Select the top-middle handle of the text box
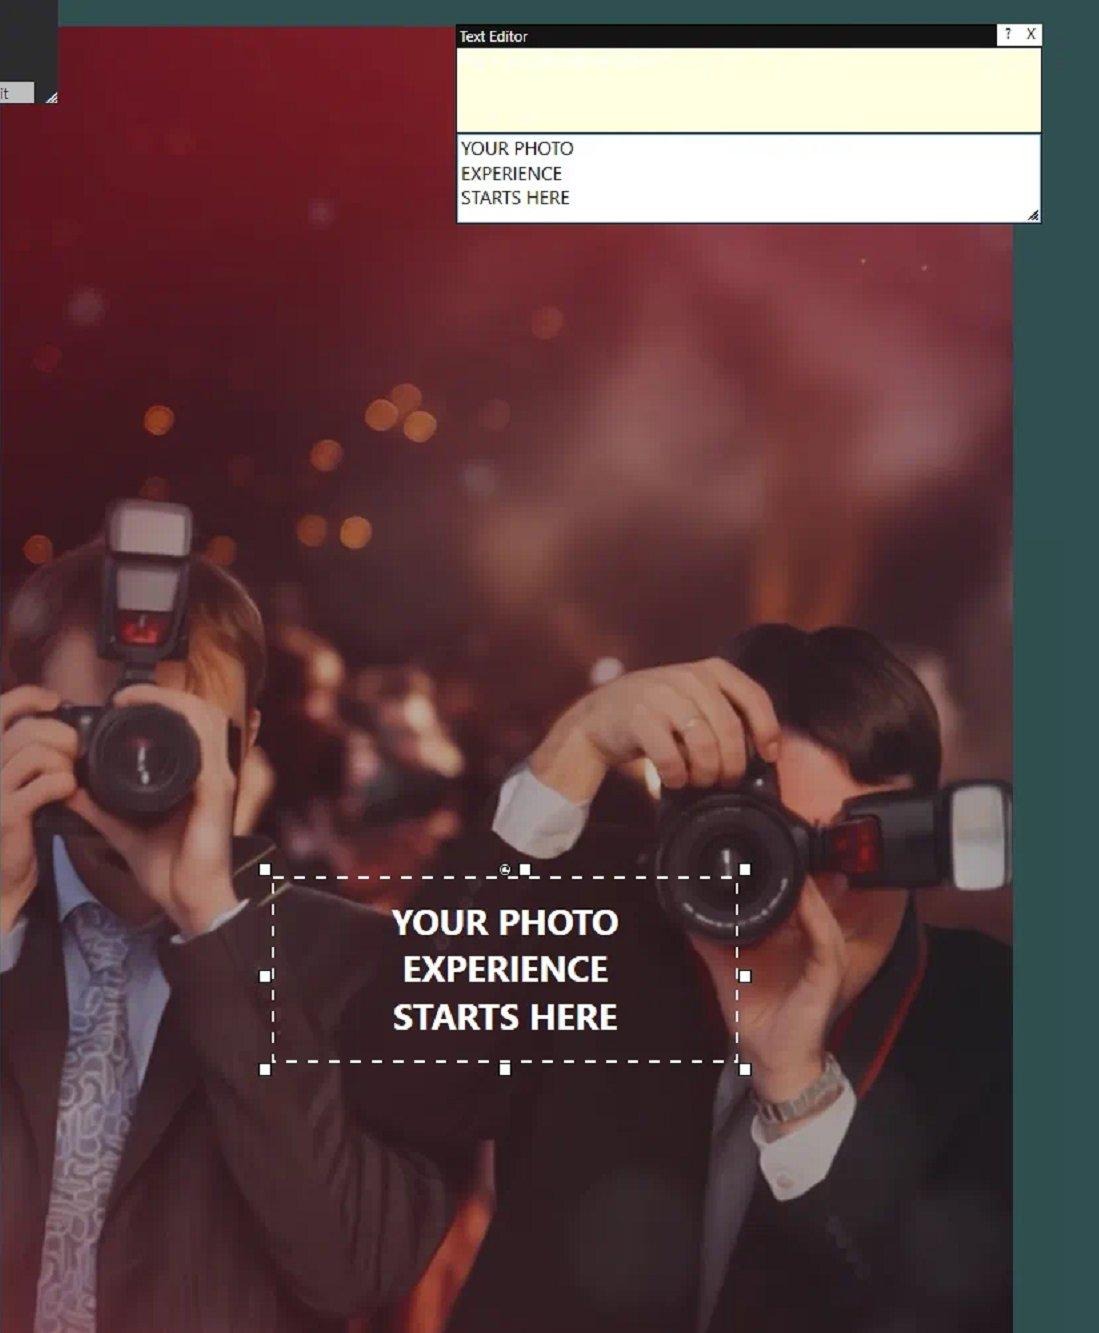 point(525,870)
